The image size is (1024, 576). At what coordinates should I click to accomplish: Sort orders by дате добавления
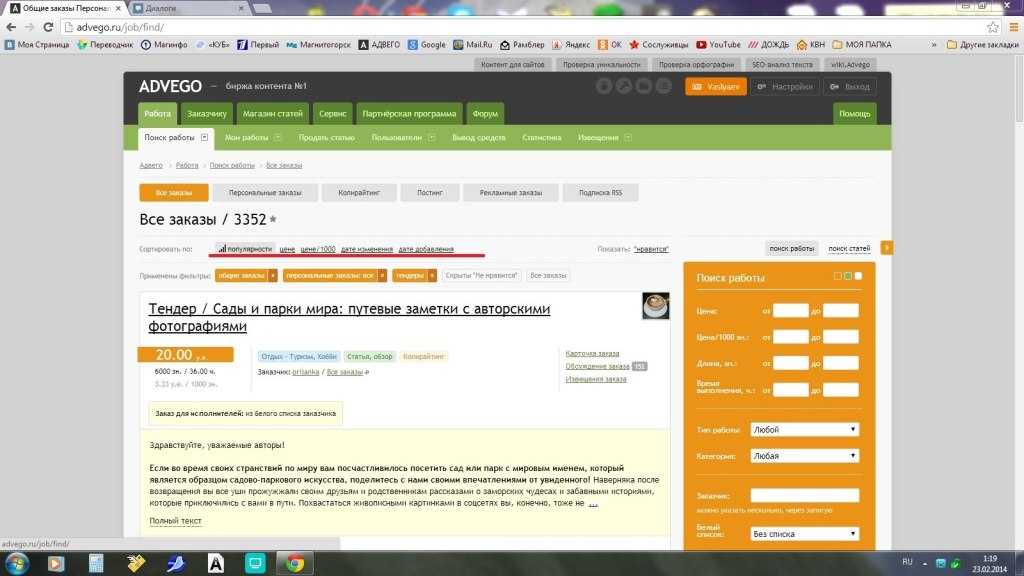pyautogui.click(x=426, y=249)
